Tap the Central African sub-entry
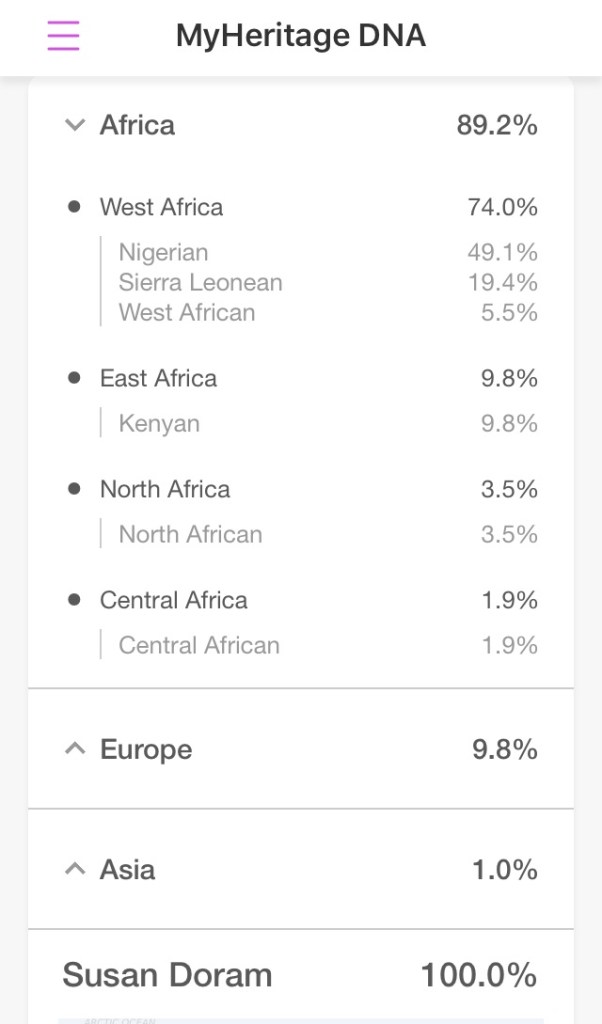 tap(199, 645)
